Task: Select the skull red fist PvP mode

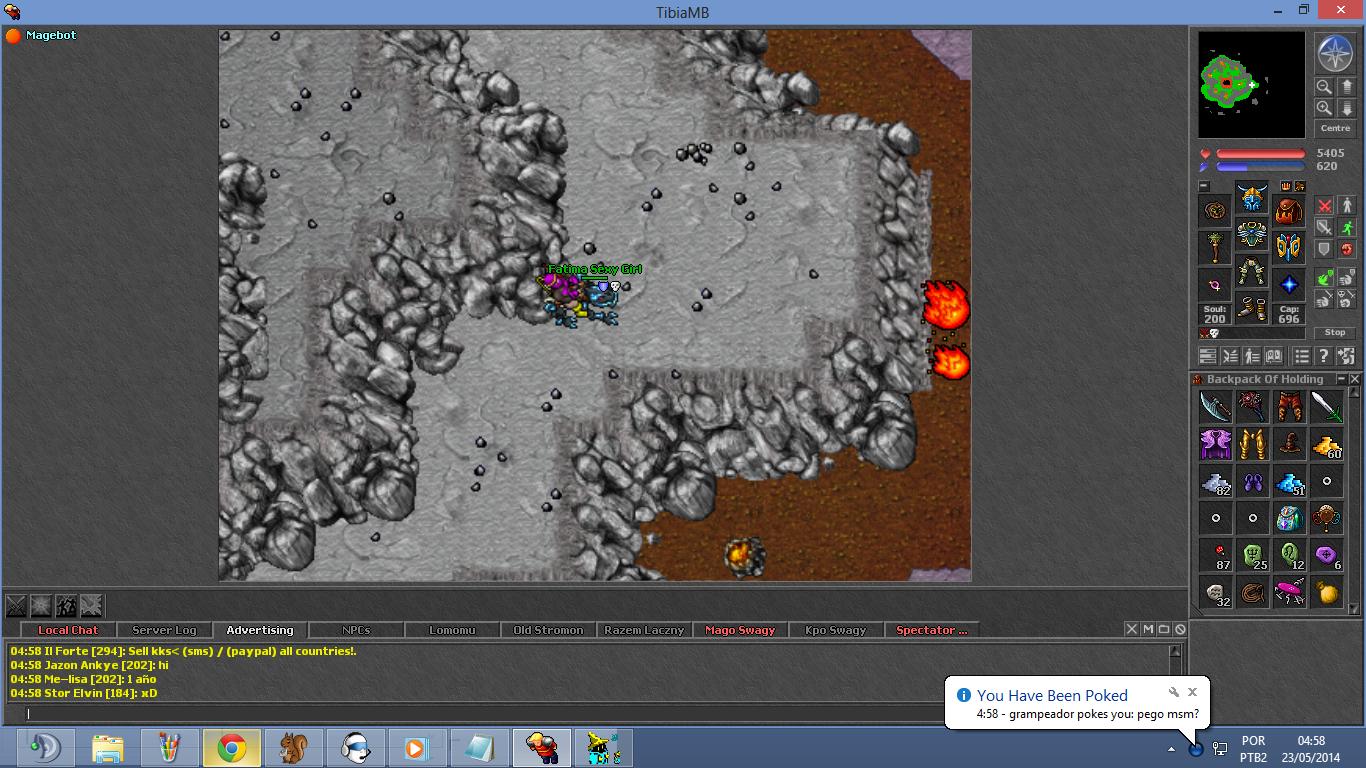Action: point(1346,300)
